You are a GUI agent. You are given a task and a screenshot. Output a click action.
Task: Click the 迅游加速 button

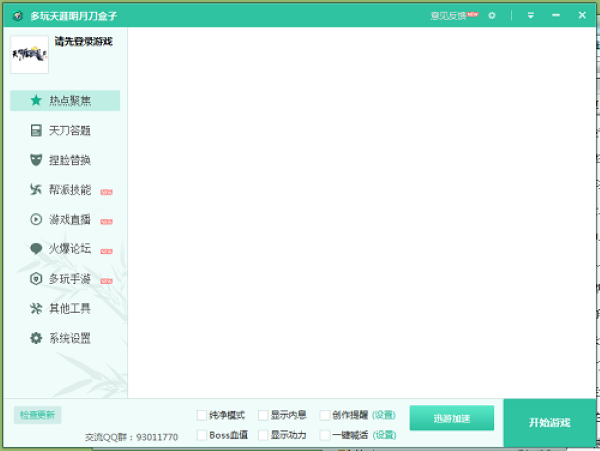pos(452,418)
